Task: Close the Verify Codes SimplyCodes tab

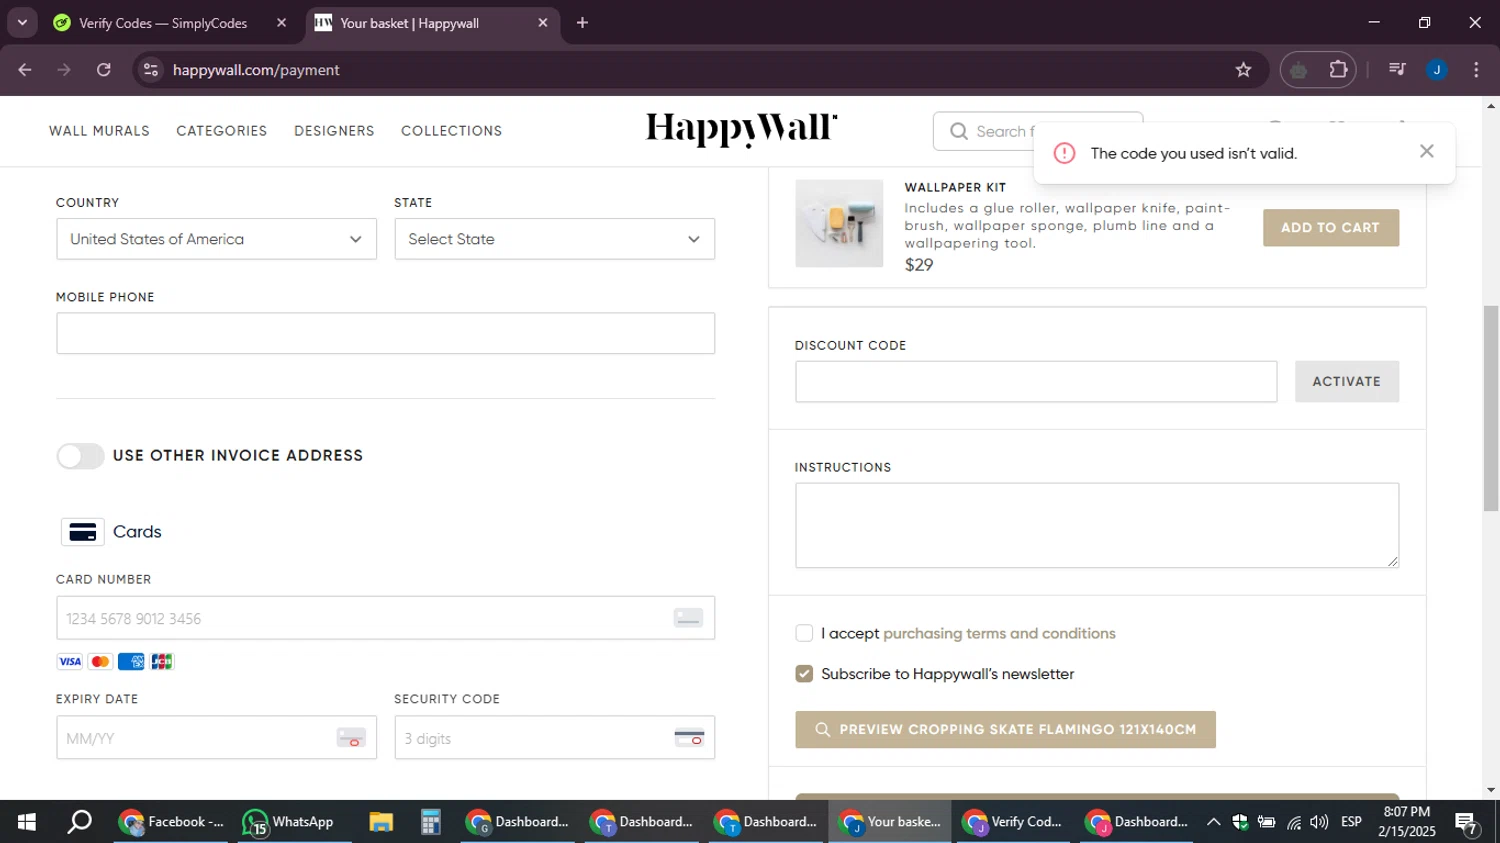Action: [281, 23]
